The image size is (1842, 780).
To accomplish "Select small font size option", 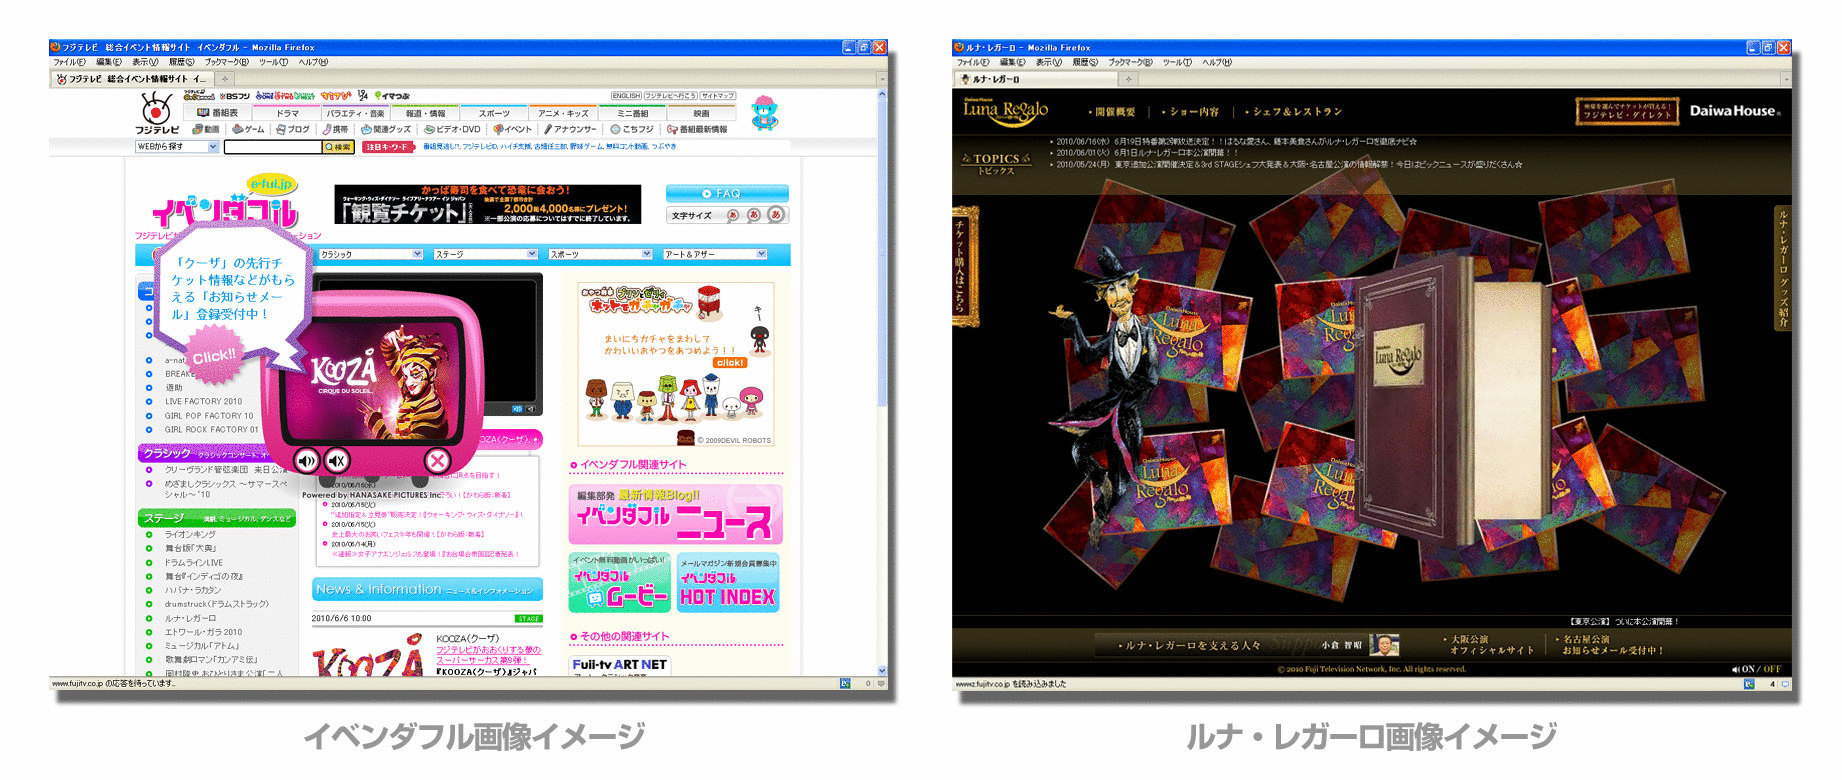I will (x=733, y=215).
